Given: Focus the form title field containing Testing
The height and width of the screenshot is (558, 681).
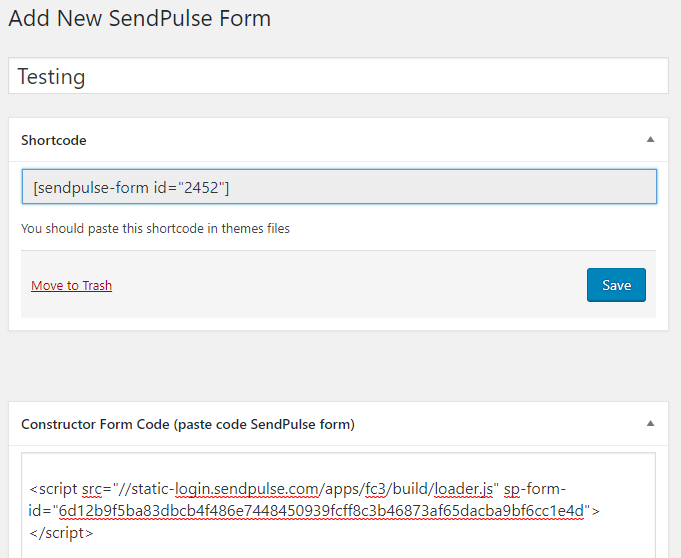Looking at the screenshot, I should tap(338, 76).
